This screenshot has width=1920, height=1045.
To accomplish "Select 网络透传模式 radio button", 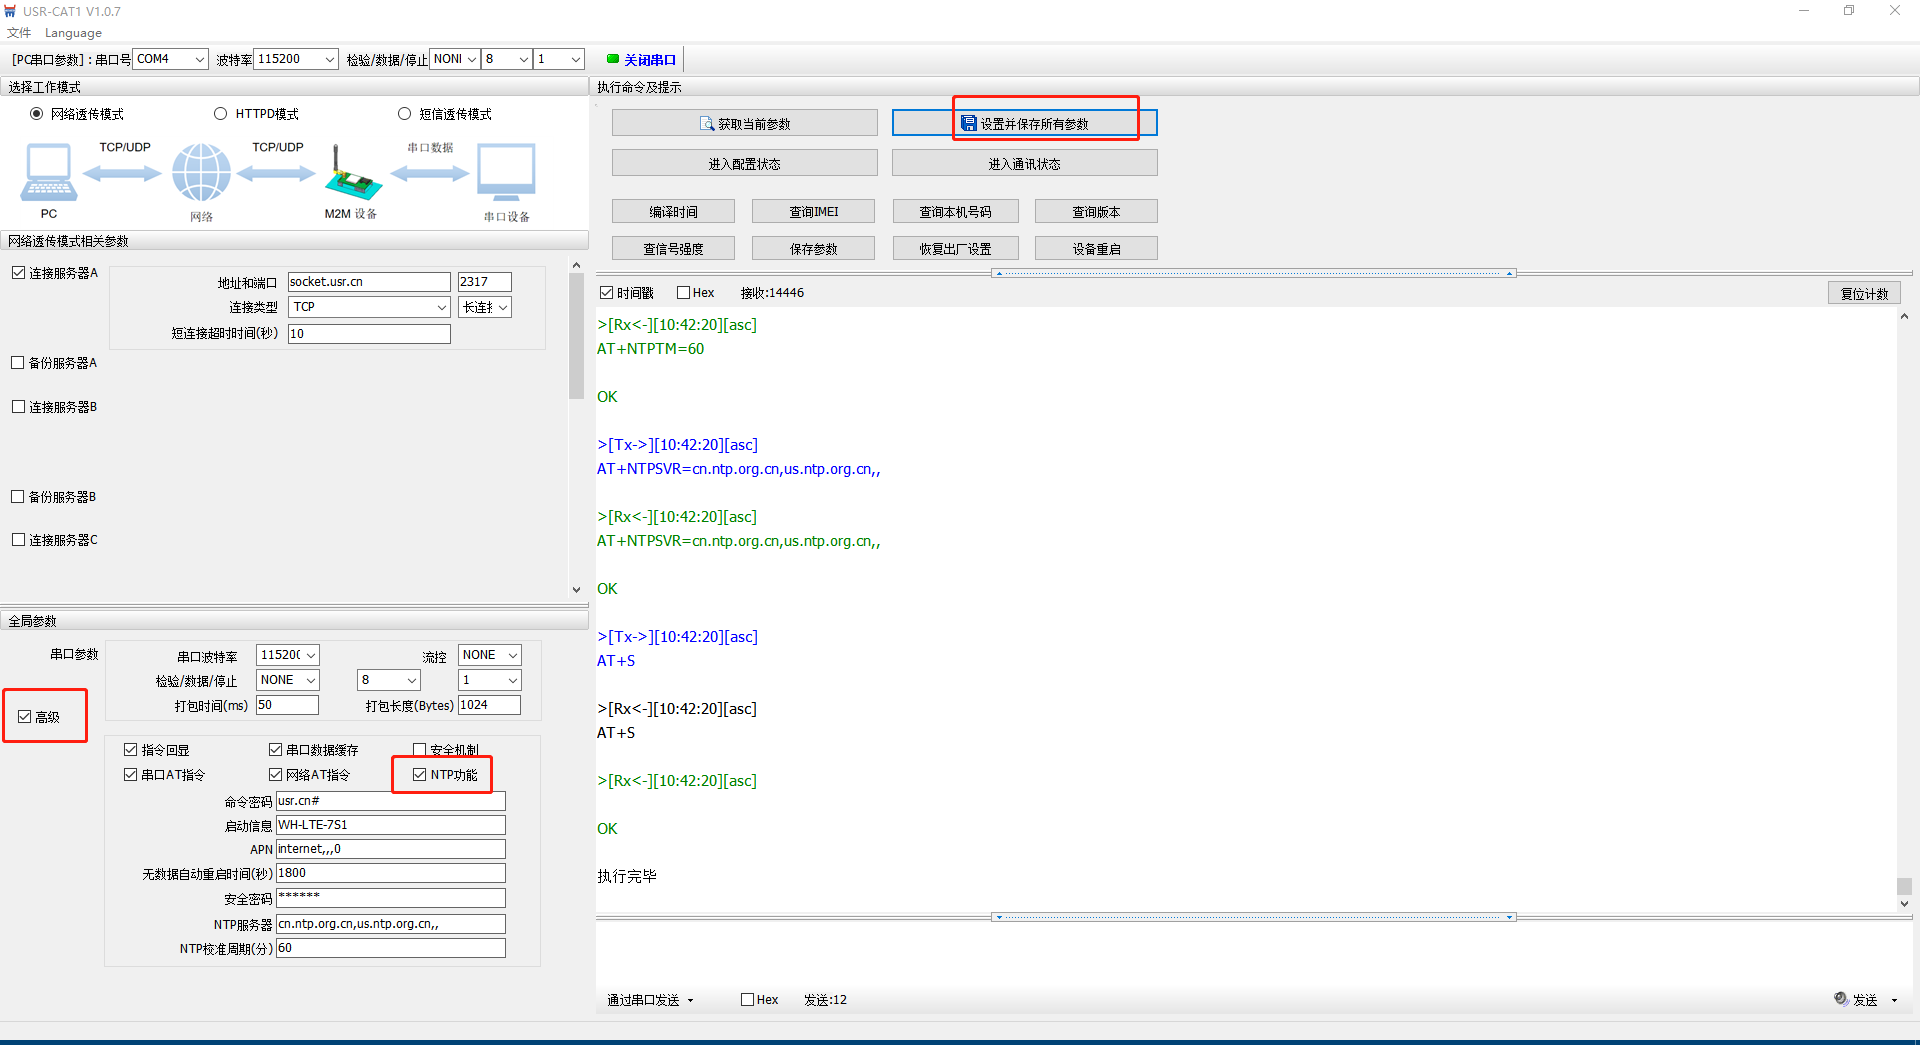I will point(37,114).
